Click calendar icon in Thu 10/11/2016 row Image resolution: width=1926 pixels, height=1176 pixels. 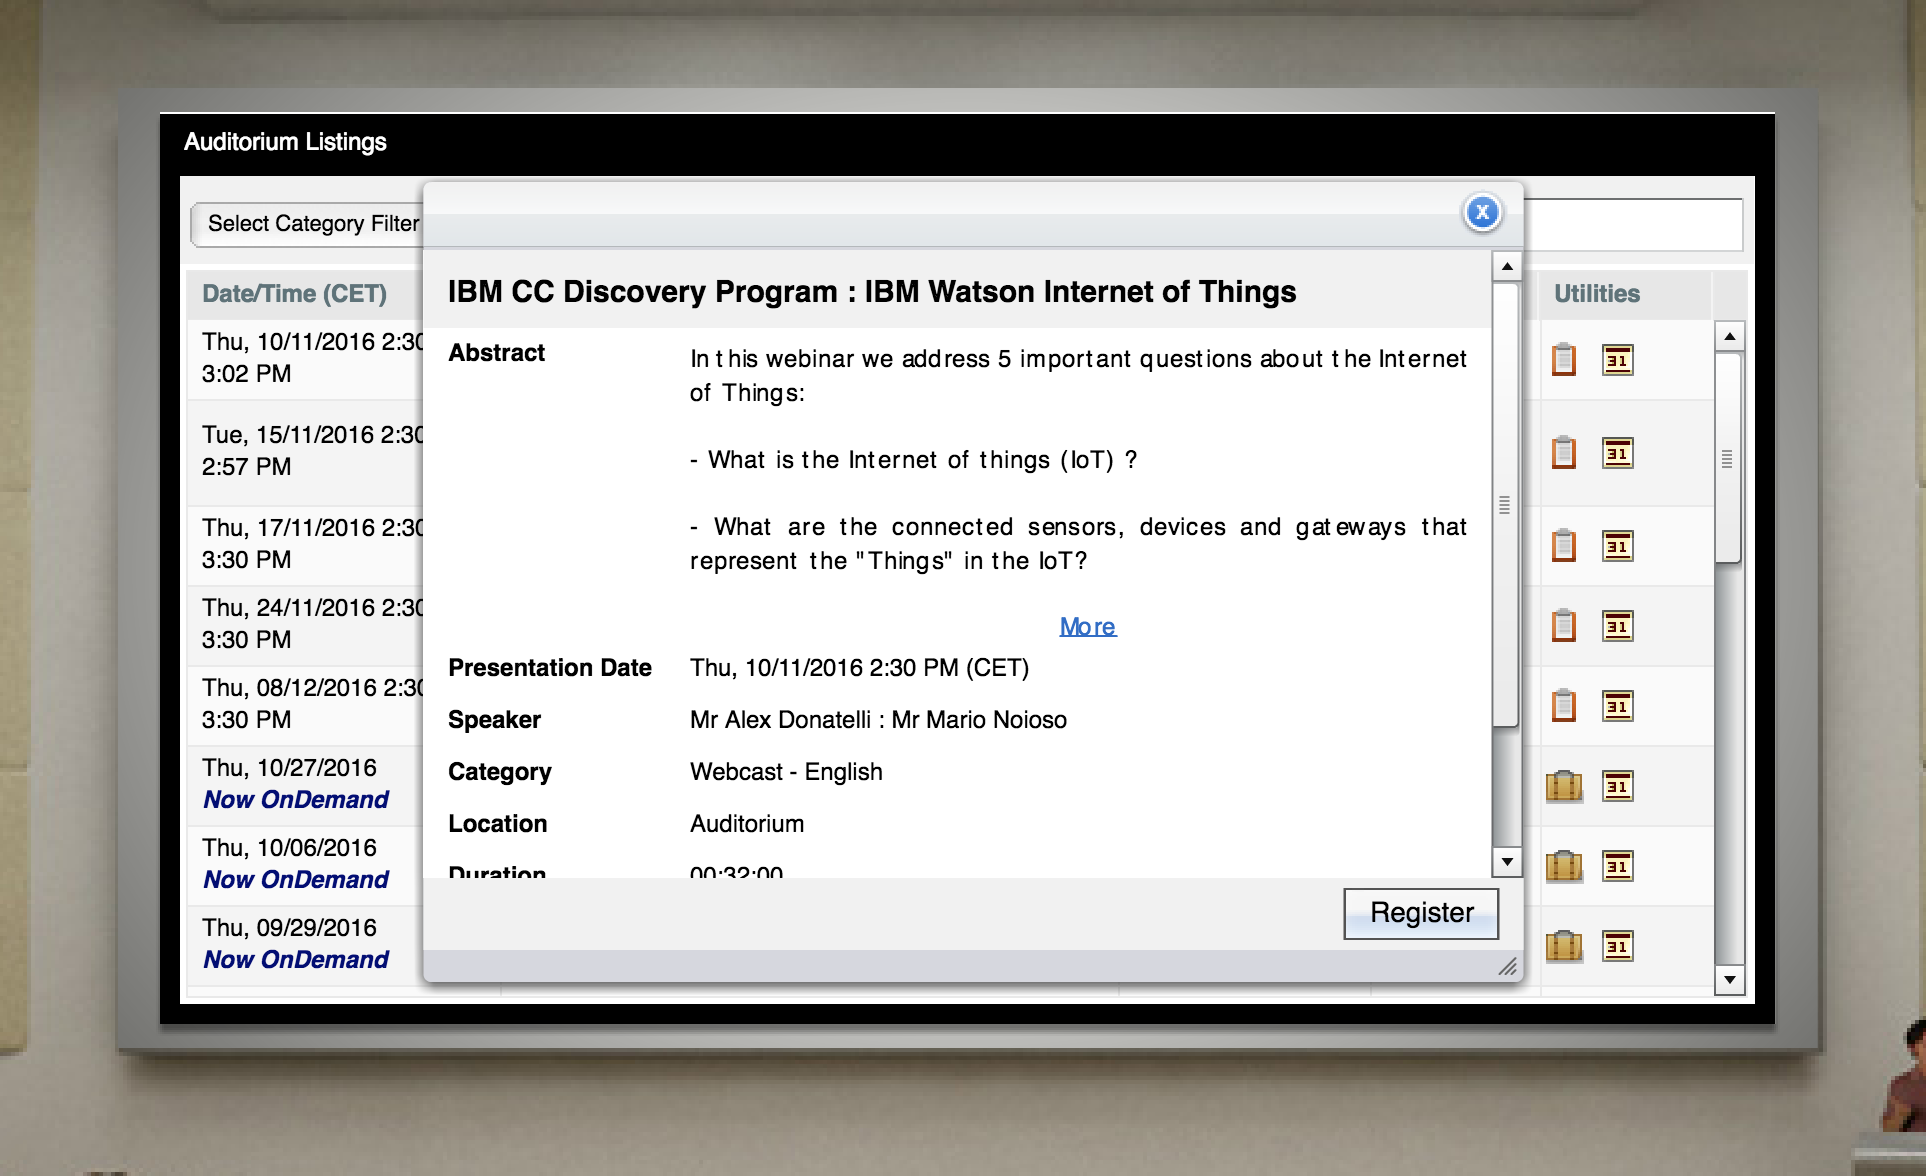[1618, 359]
